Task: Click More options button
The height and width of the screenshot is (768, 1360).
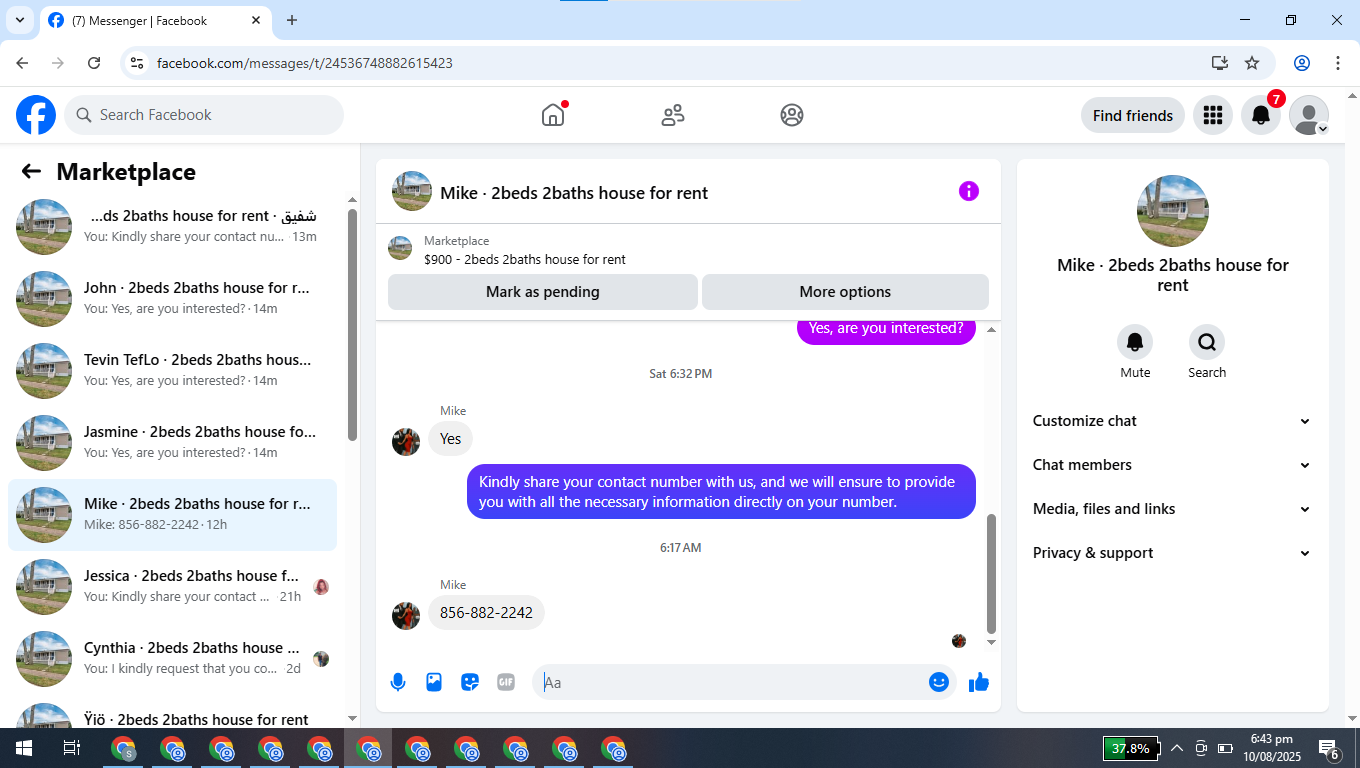Action: (x=845, y=292)
